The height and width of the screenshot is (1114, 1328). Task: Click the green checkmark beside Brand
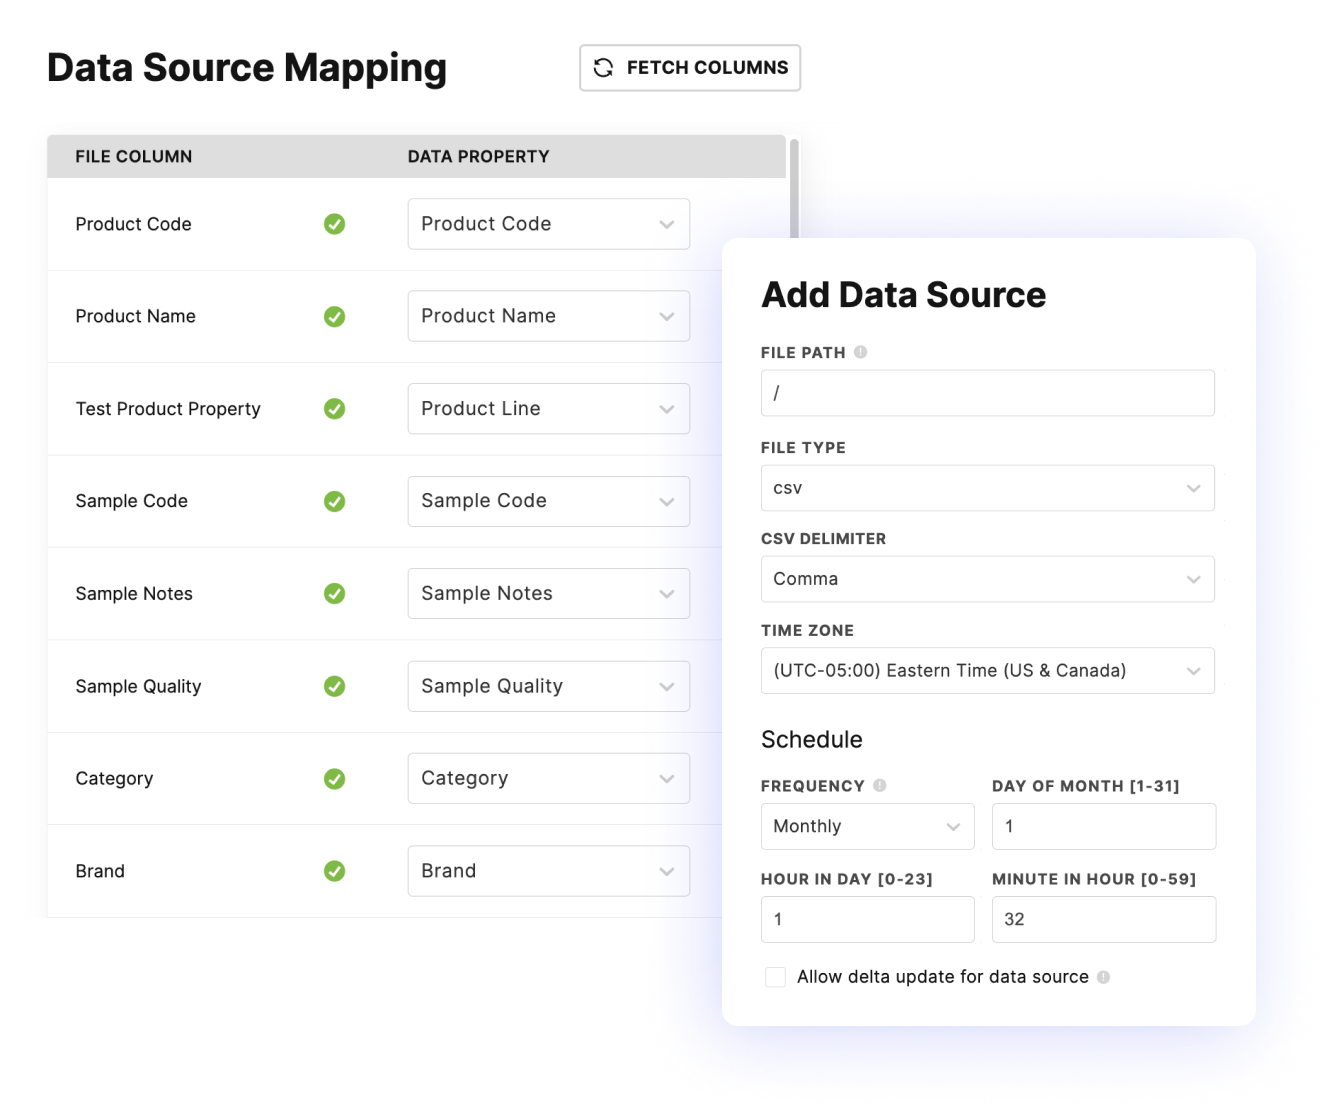(x=335, y=871)
